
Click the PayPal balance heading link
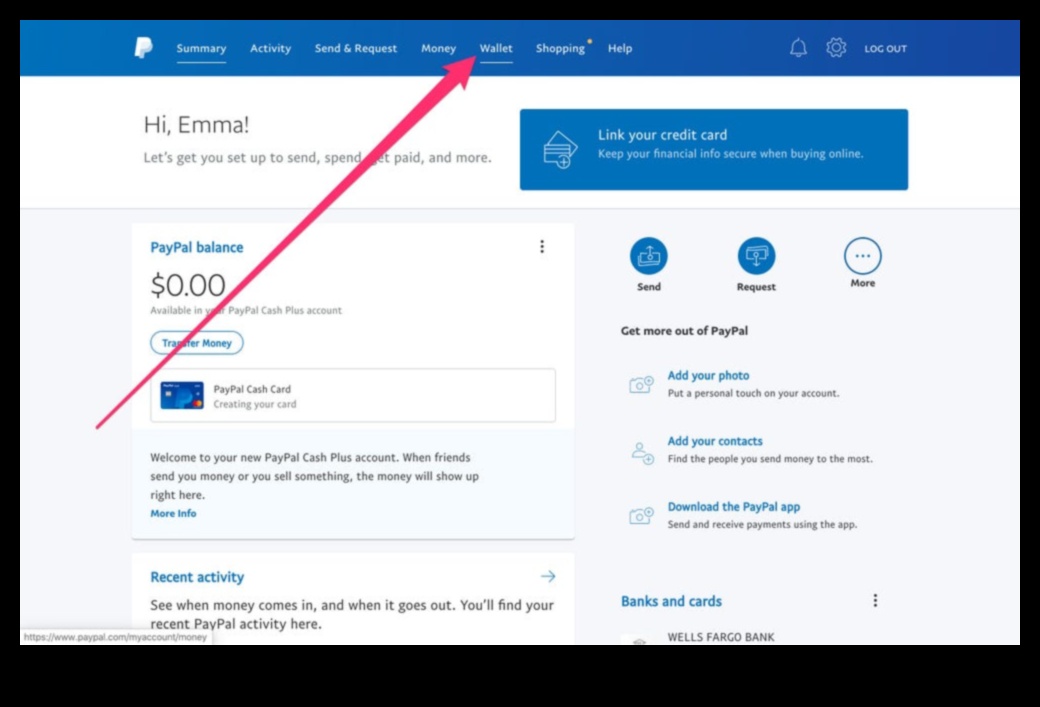[x=196, y=247]
